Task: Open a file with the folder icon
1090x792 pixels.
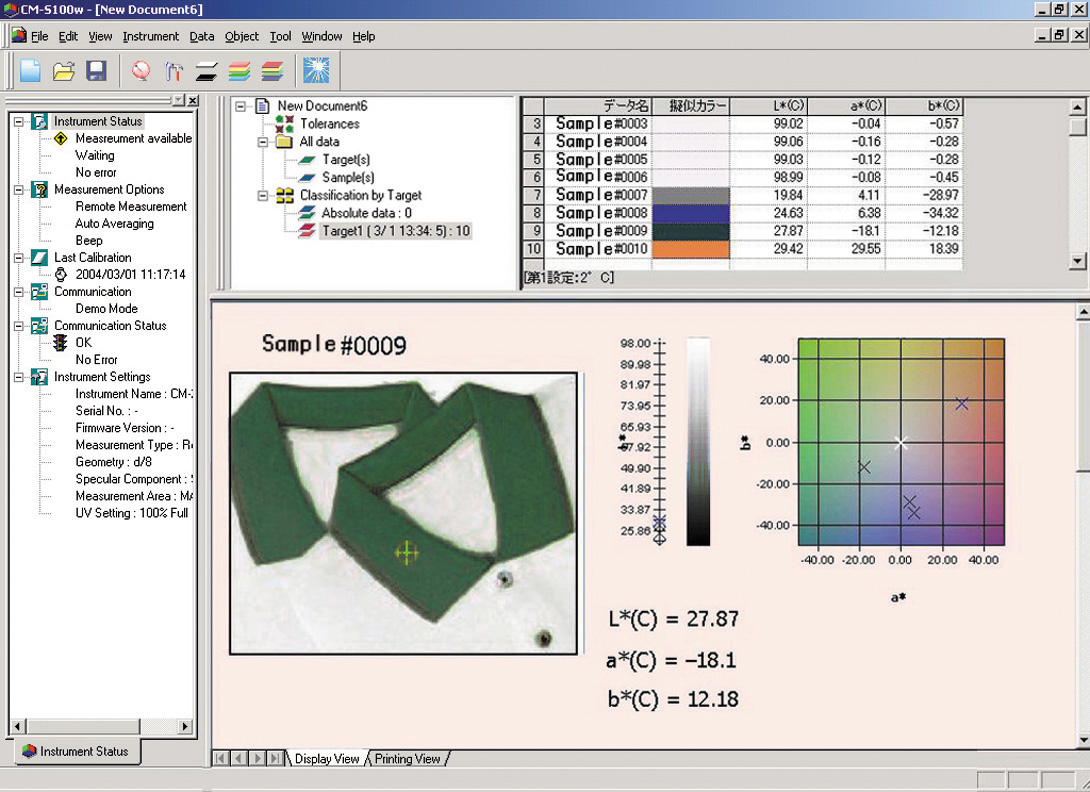Action: [63, 71]
